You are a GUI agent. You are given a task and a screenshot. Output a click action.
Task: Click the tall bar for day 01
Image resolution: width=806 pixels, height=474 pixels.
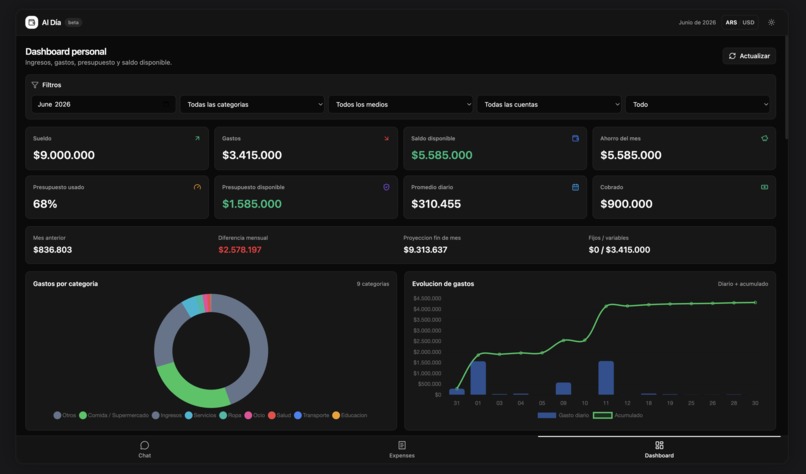478,378
